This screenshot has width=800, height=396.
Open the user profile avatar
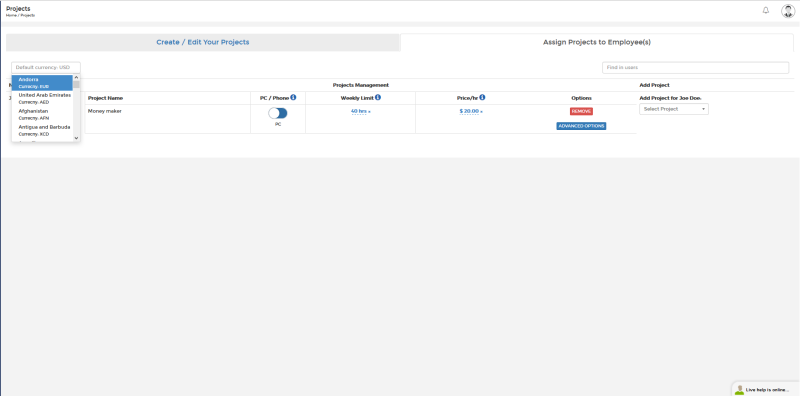click(788, 11)
